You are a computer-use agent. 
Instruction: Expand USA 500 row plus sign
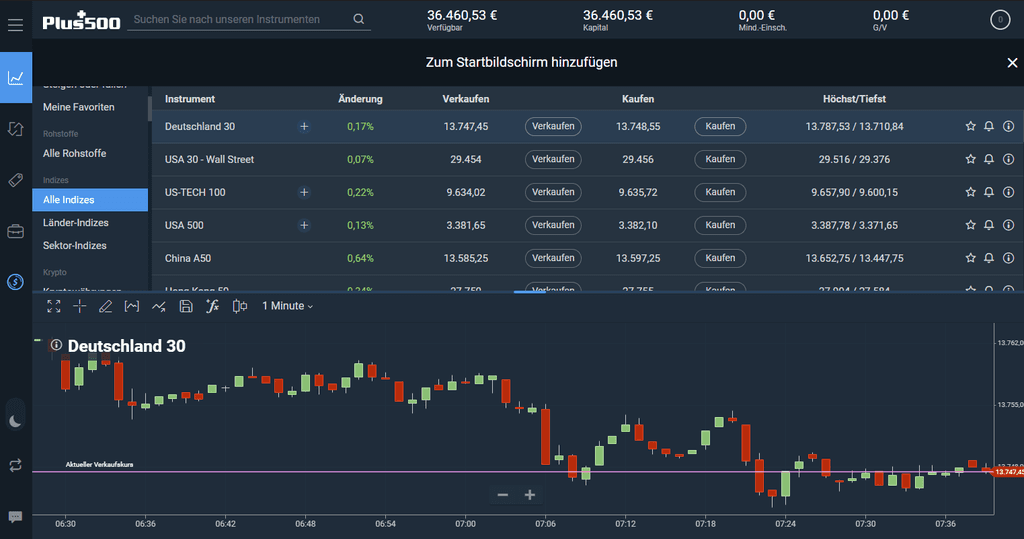coord(304,225)
